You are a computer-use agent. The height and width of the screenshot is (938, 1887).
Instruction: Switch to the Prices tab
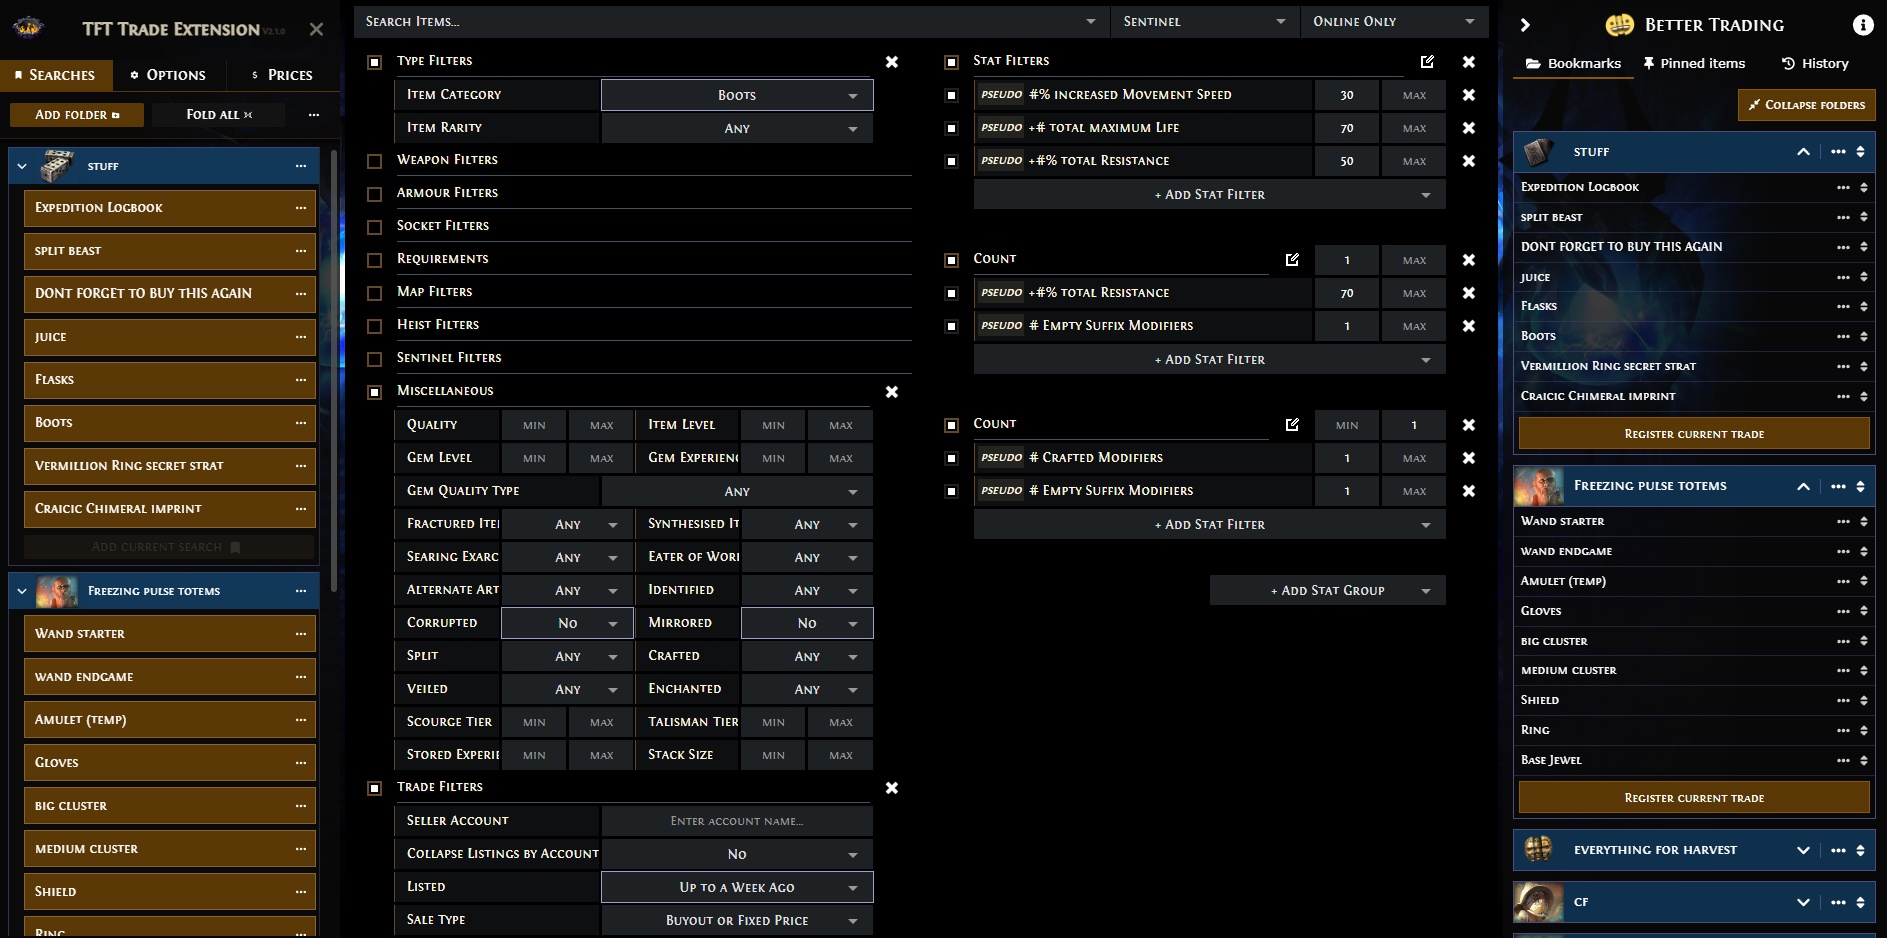click(x=283, y=75)
